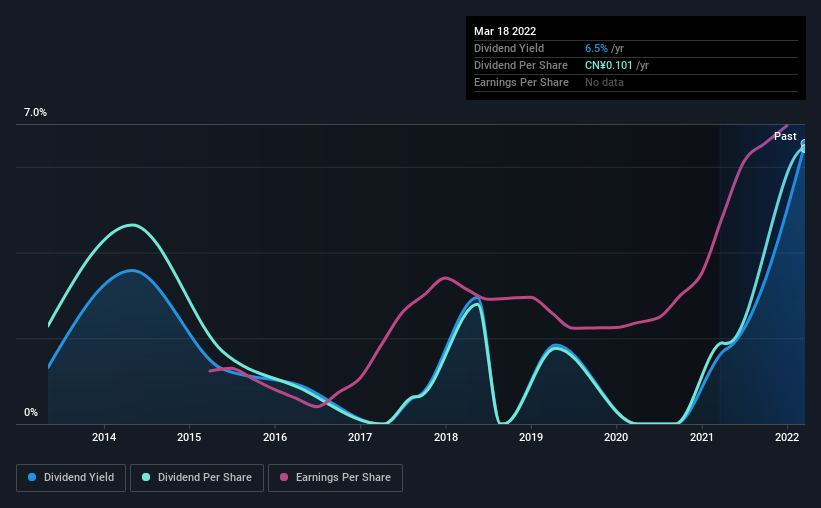Click the data point marker at chart end
Image resolution: width=821 pixels, height=508 pixels.
coord(804,146)
